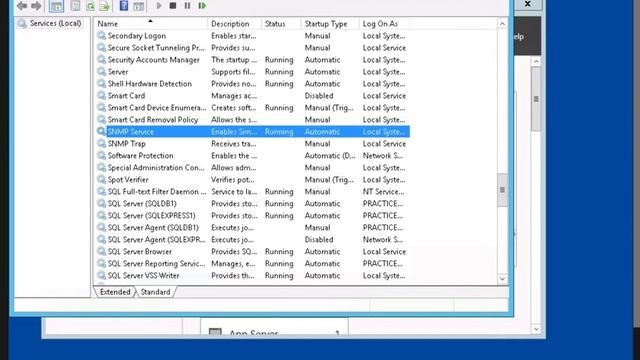
Task: Select SQL Server Reporting Servic... row
Action: tap(253, 264)
